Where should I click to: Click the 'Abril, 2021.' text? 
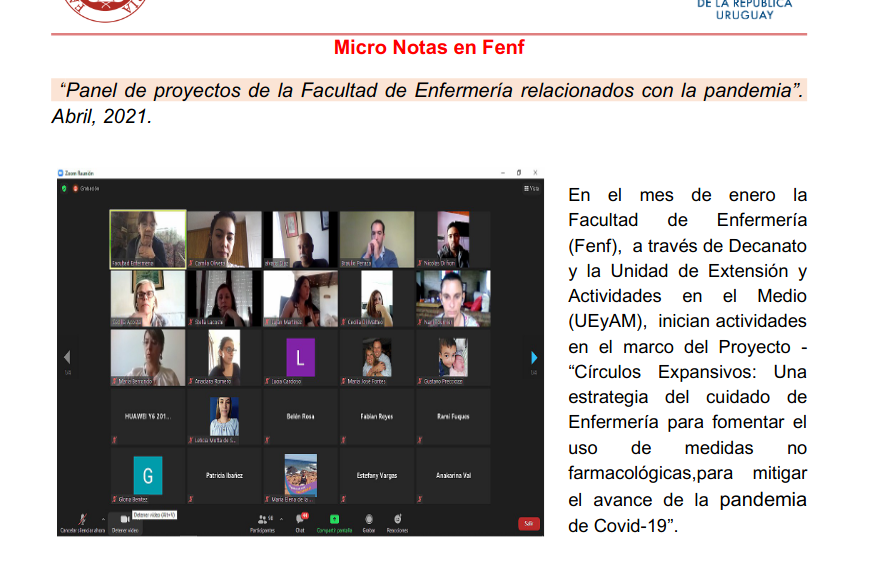102,116
